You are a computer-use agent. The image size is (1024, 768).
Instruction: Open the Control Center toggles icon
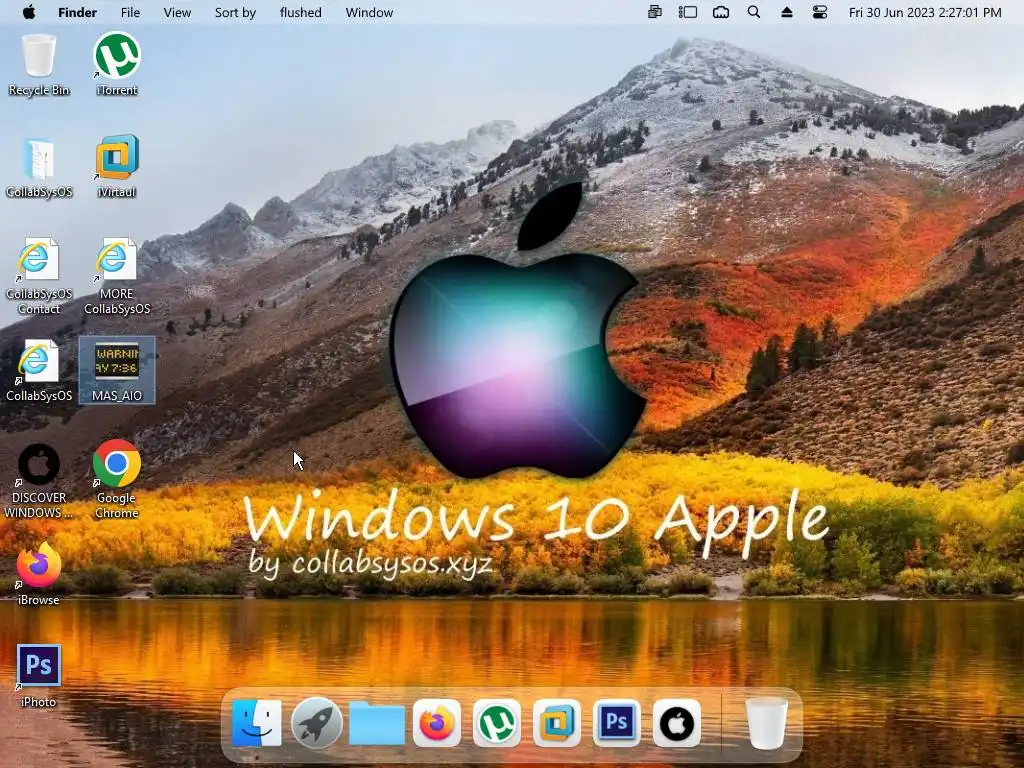[820, 12]
